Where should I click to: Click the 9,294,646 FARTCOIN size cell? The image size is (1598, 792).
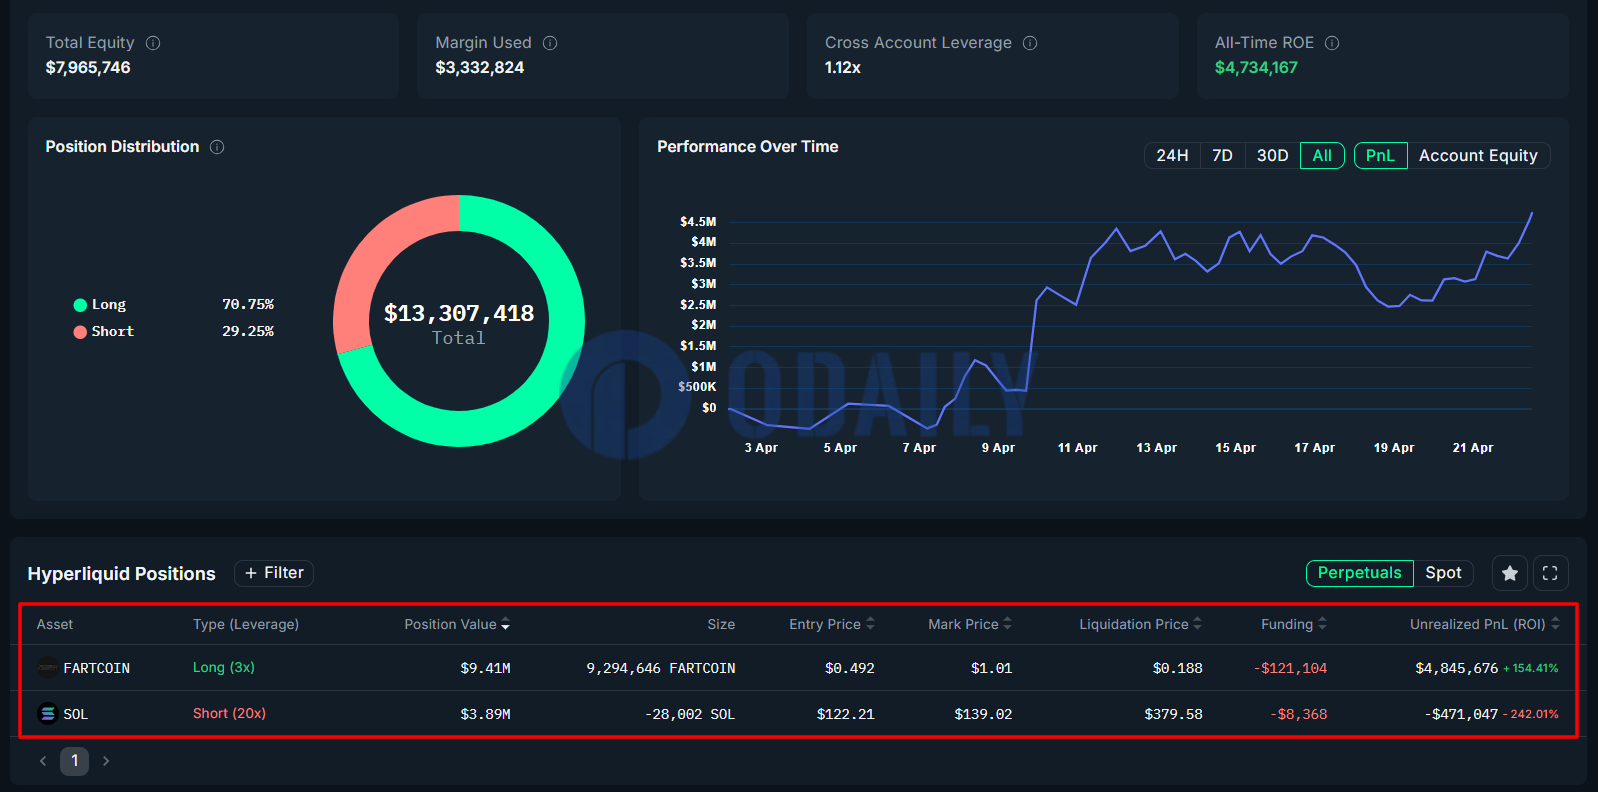[661, 668]
